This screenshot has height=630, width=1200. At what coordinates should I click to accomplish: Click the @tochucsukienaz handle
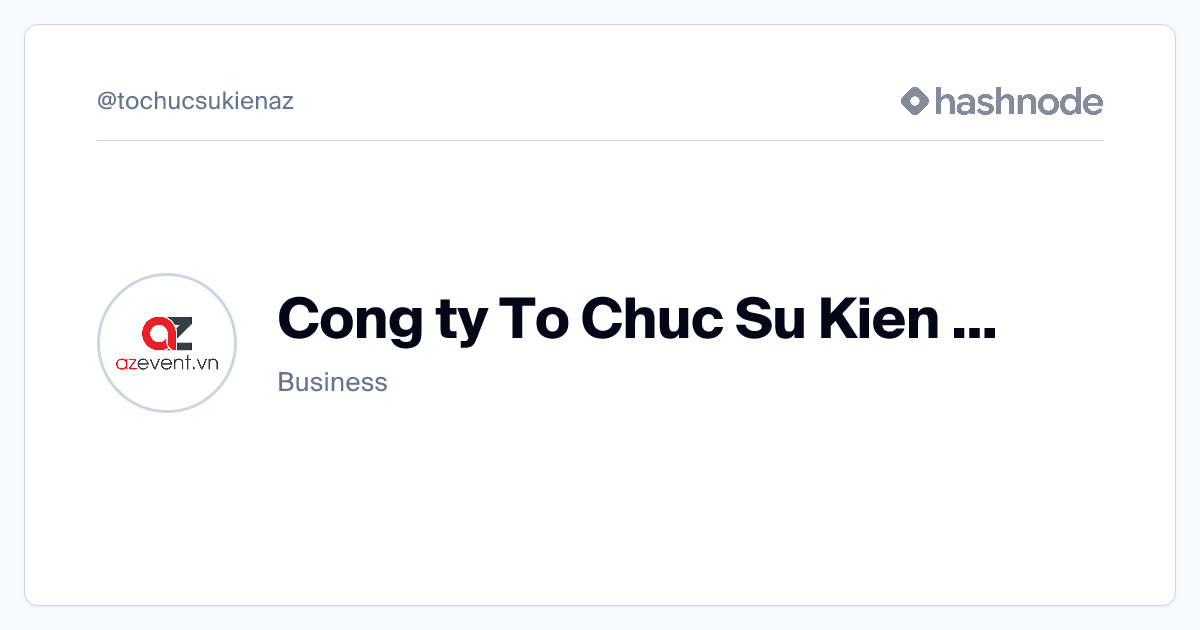(195, 101)
